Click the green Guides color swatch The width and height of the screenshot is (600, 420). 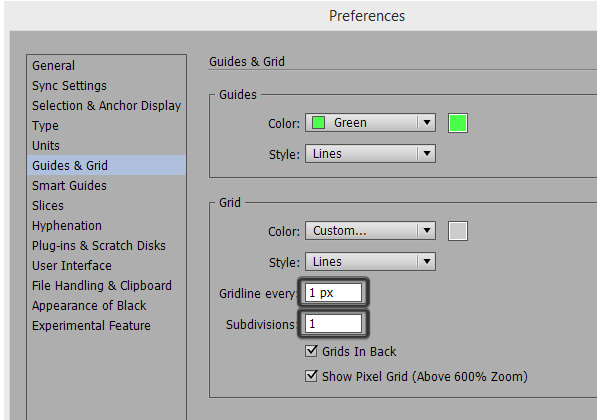[458, 123]
